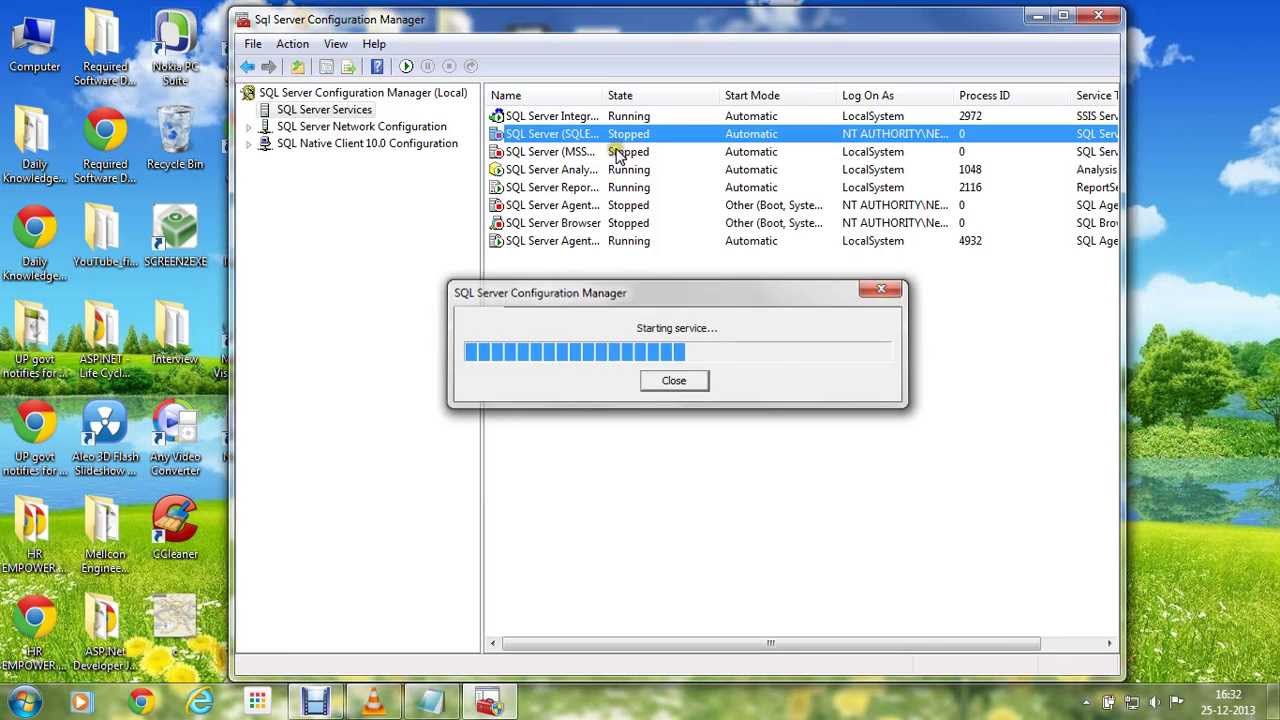Click Process ID value 4932
1280x720 pixels.
[x=970, y=241]
